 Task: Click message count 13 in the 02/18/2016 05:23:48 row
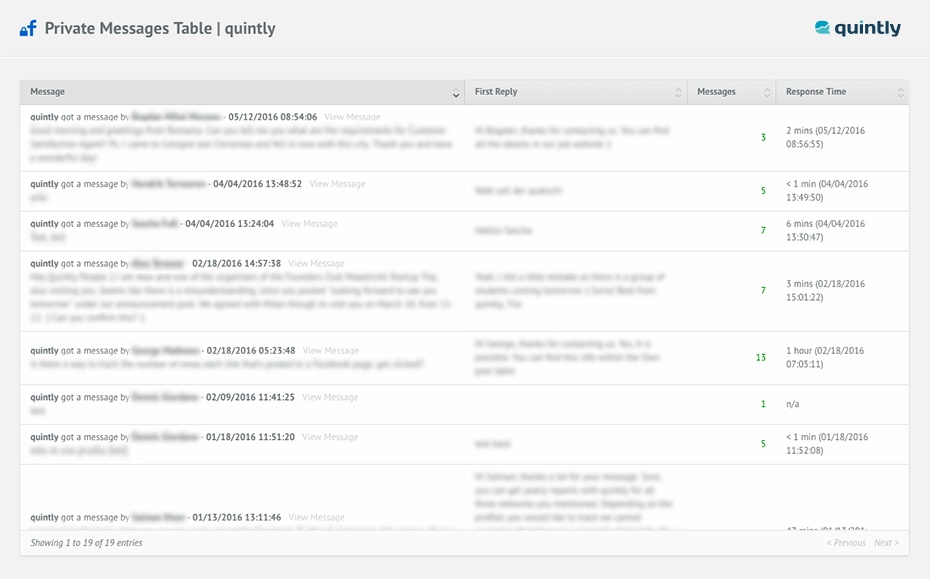(761, 357)
